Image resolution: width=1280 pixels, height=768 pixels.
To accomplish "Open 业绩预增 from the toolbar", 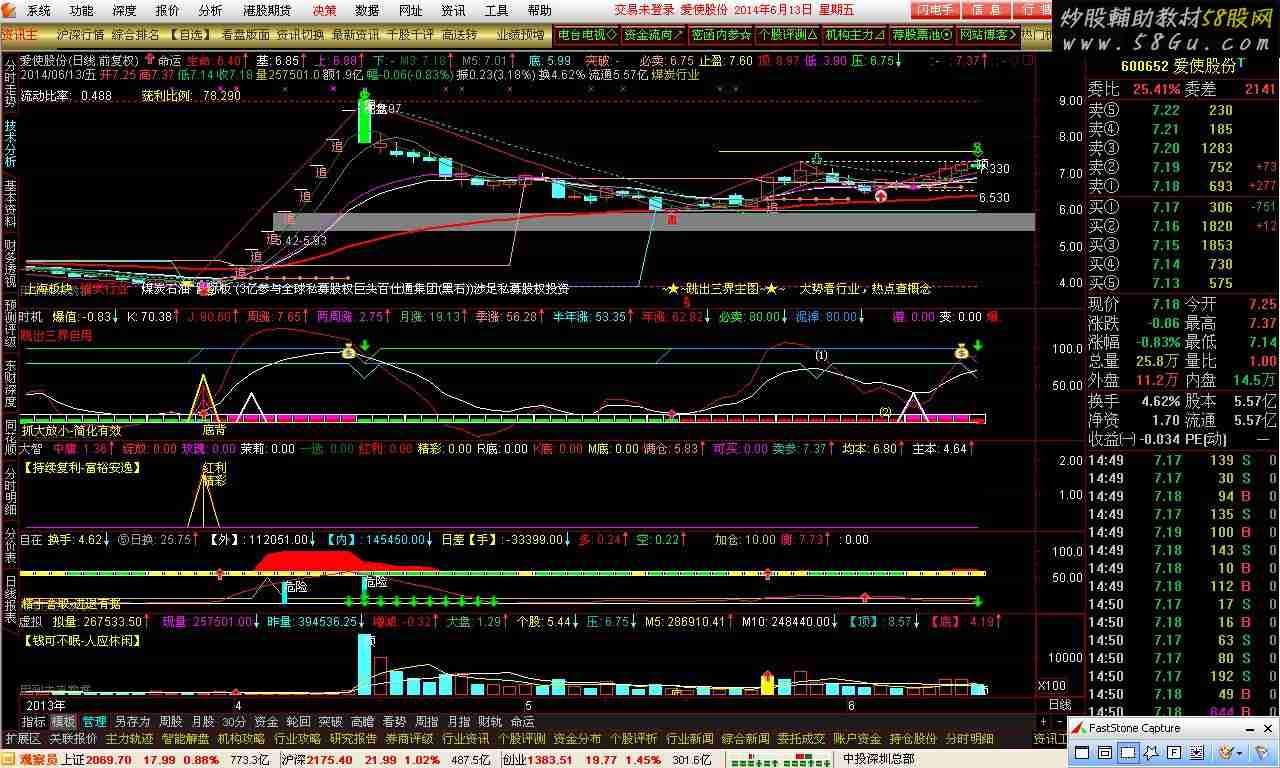I will 521,34.
